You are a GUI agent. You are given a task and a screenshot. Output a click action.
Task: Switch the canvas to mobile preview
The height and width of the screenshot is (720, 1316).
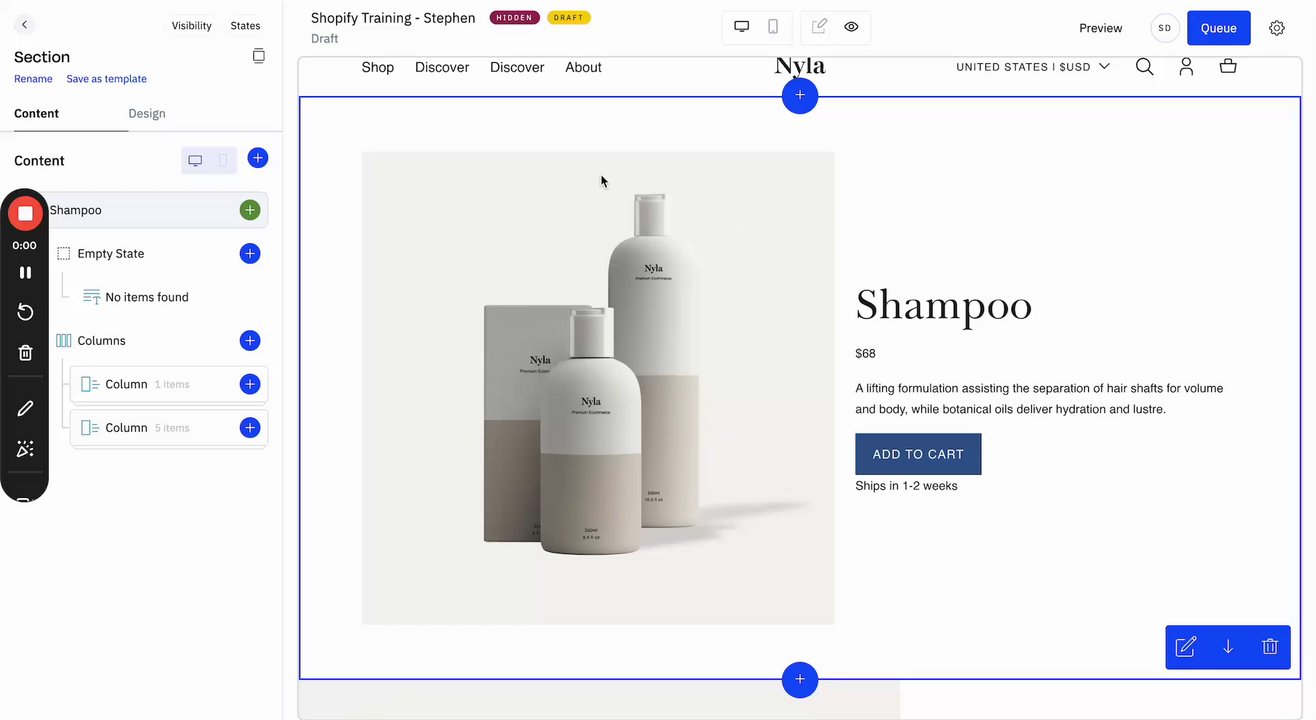773,27
